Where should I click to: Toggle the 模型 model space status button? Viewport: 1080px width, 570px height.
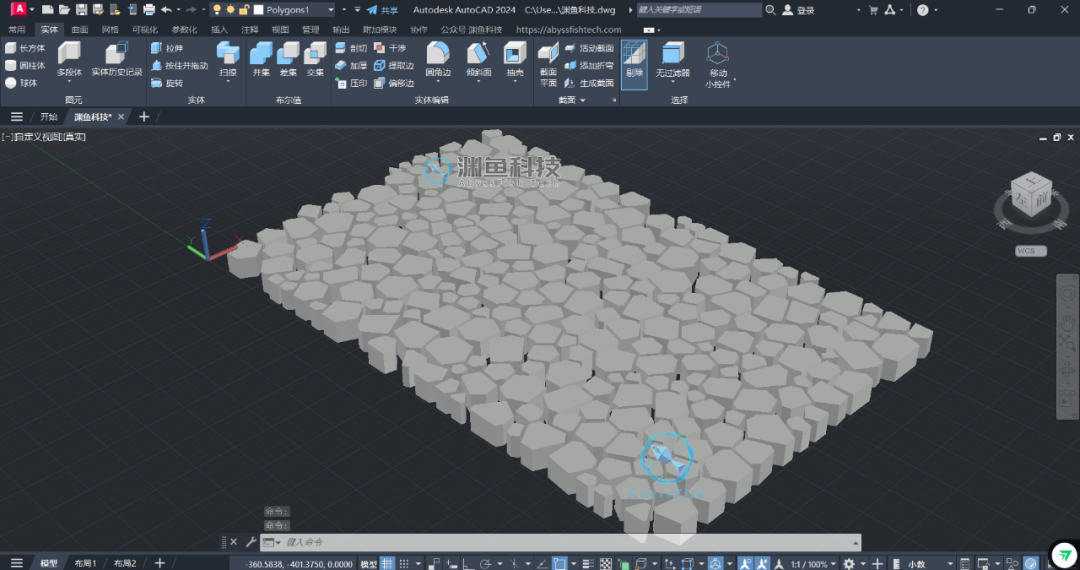[368, 563]
